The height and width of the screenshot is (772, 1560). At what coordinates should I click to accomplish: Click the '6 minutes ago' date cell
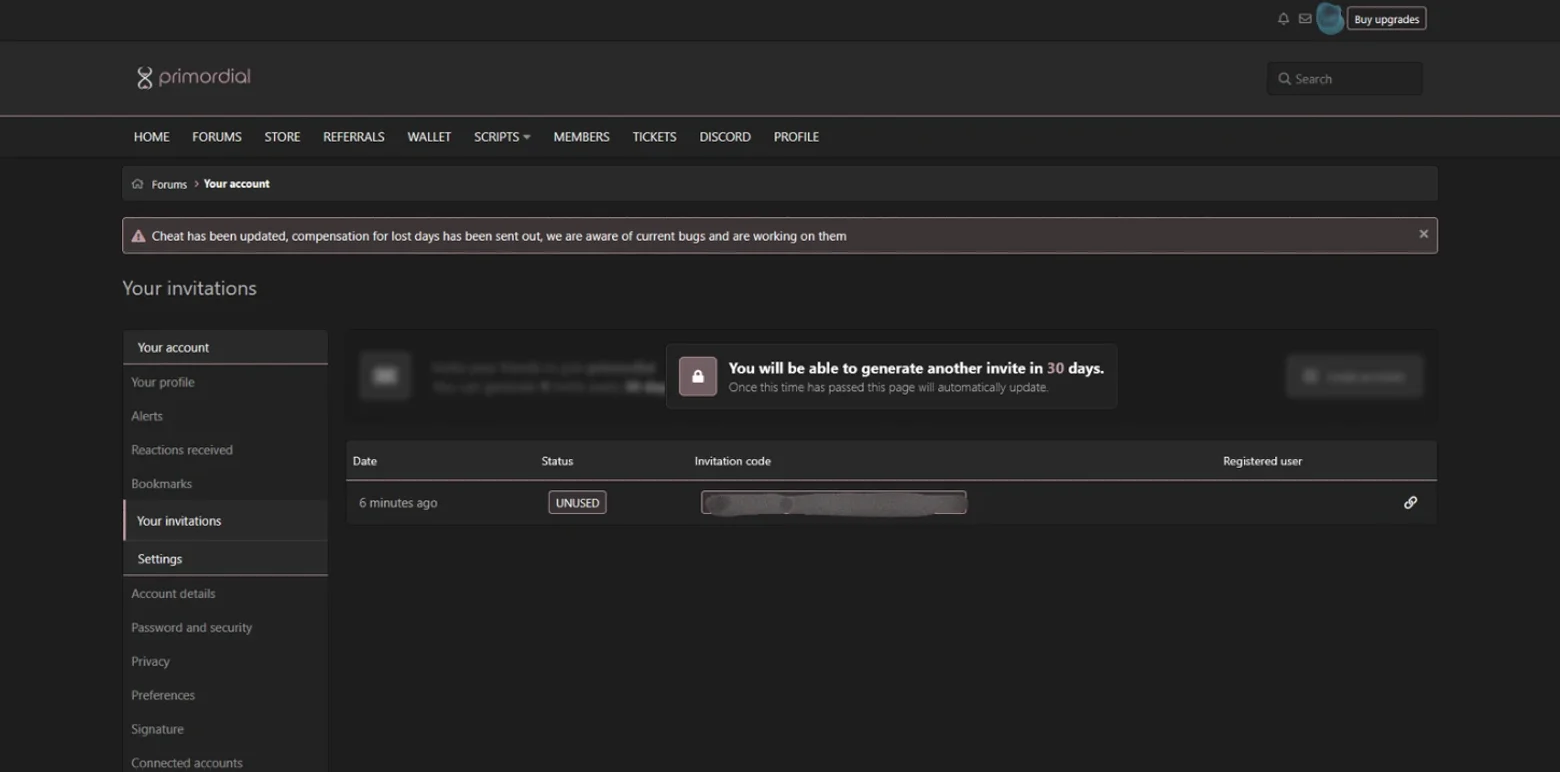(x=398, y=503)
